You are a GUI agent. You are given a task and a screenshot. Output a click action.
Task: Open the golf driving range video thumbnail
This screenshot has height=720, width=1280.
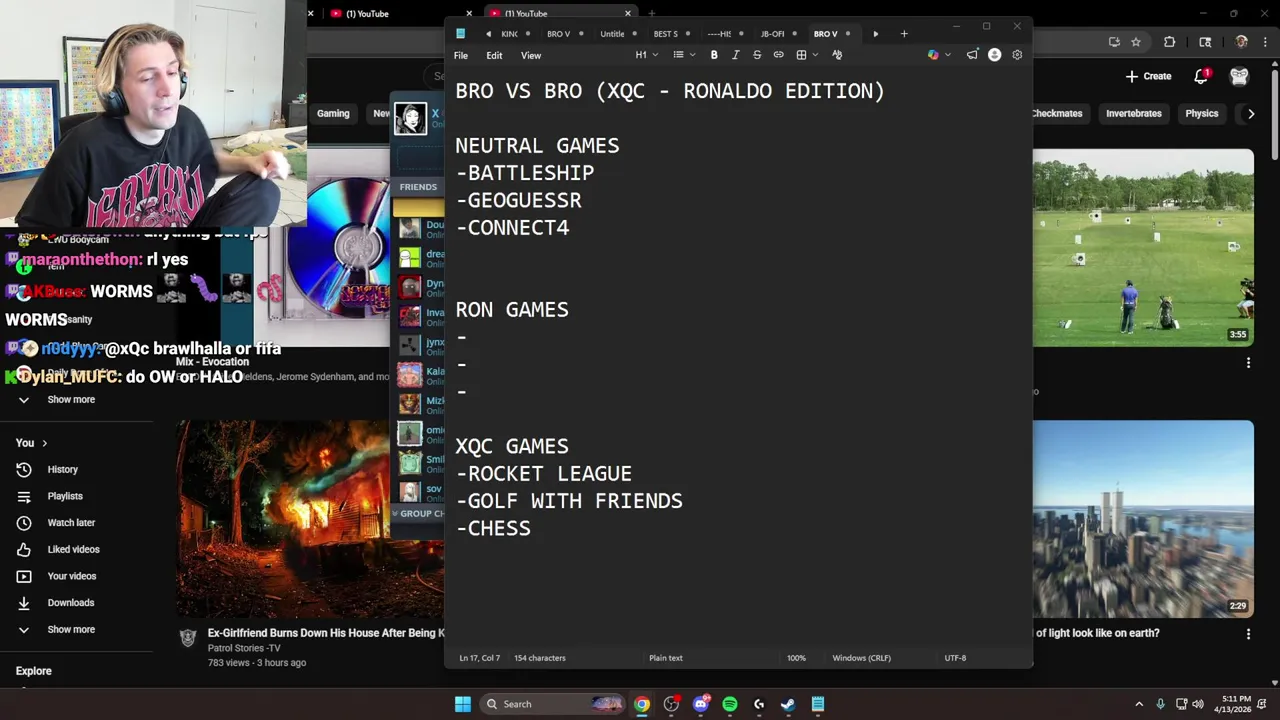[x=1143, y=248]
